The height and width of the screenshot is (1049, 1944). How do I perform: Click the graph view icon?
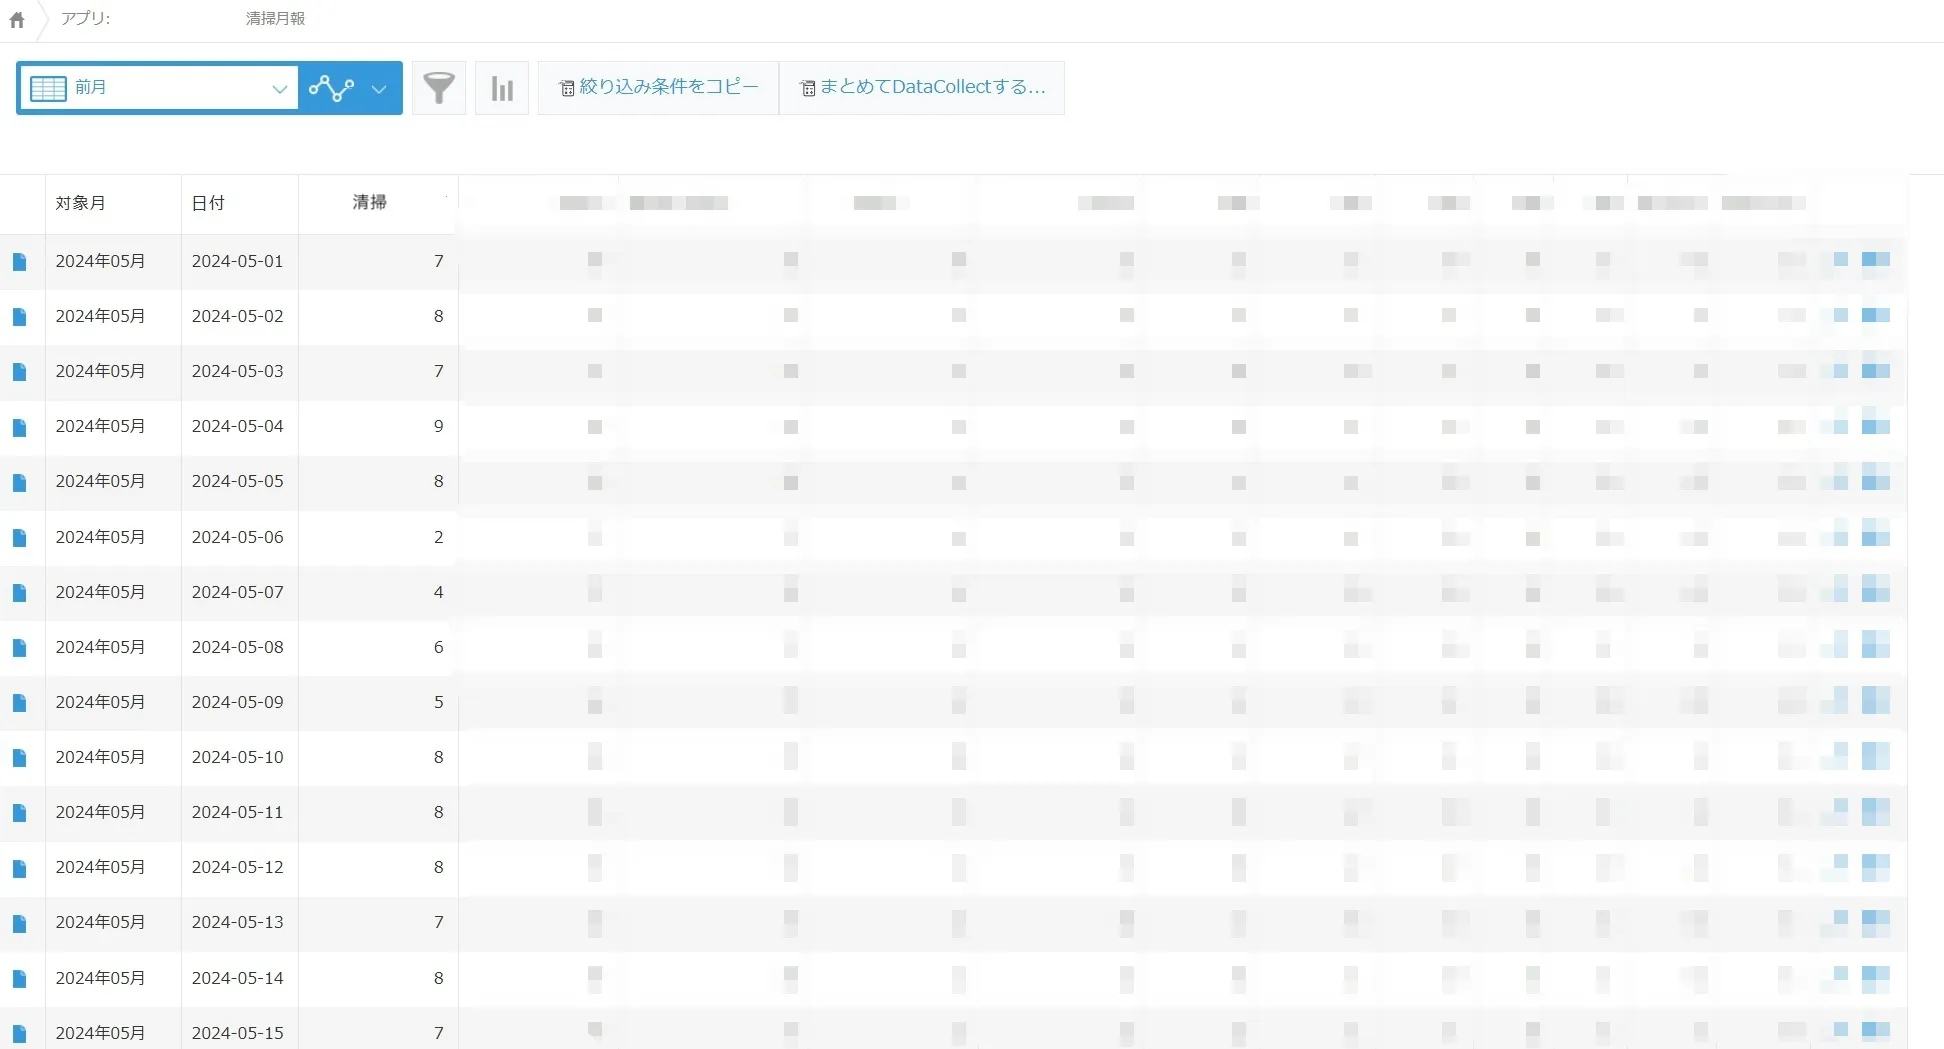[331, 88]
